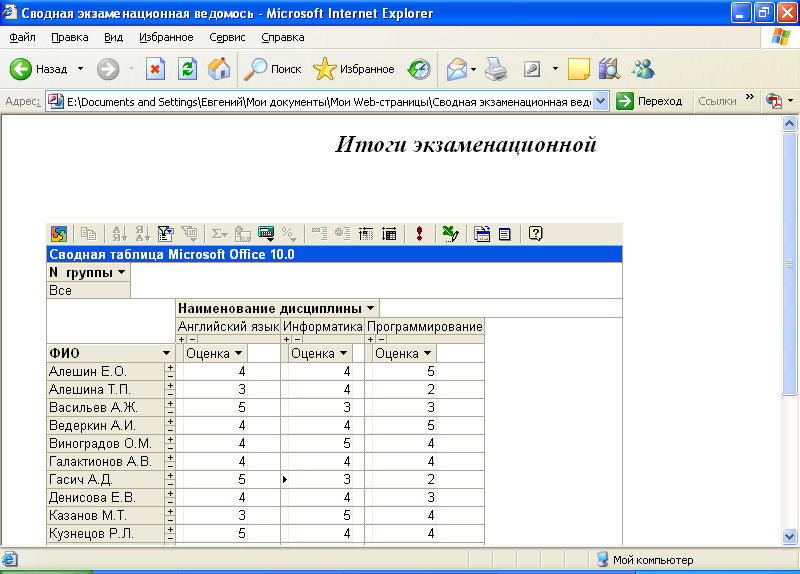Image resolution: width=800 pixels, height=574 pixels.
Task: Click the Microsoft Office logo icon in pivot toolbar
Action: [59, 234]
